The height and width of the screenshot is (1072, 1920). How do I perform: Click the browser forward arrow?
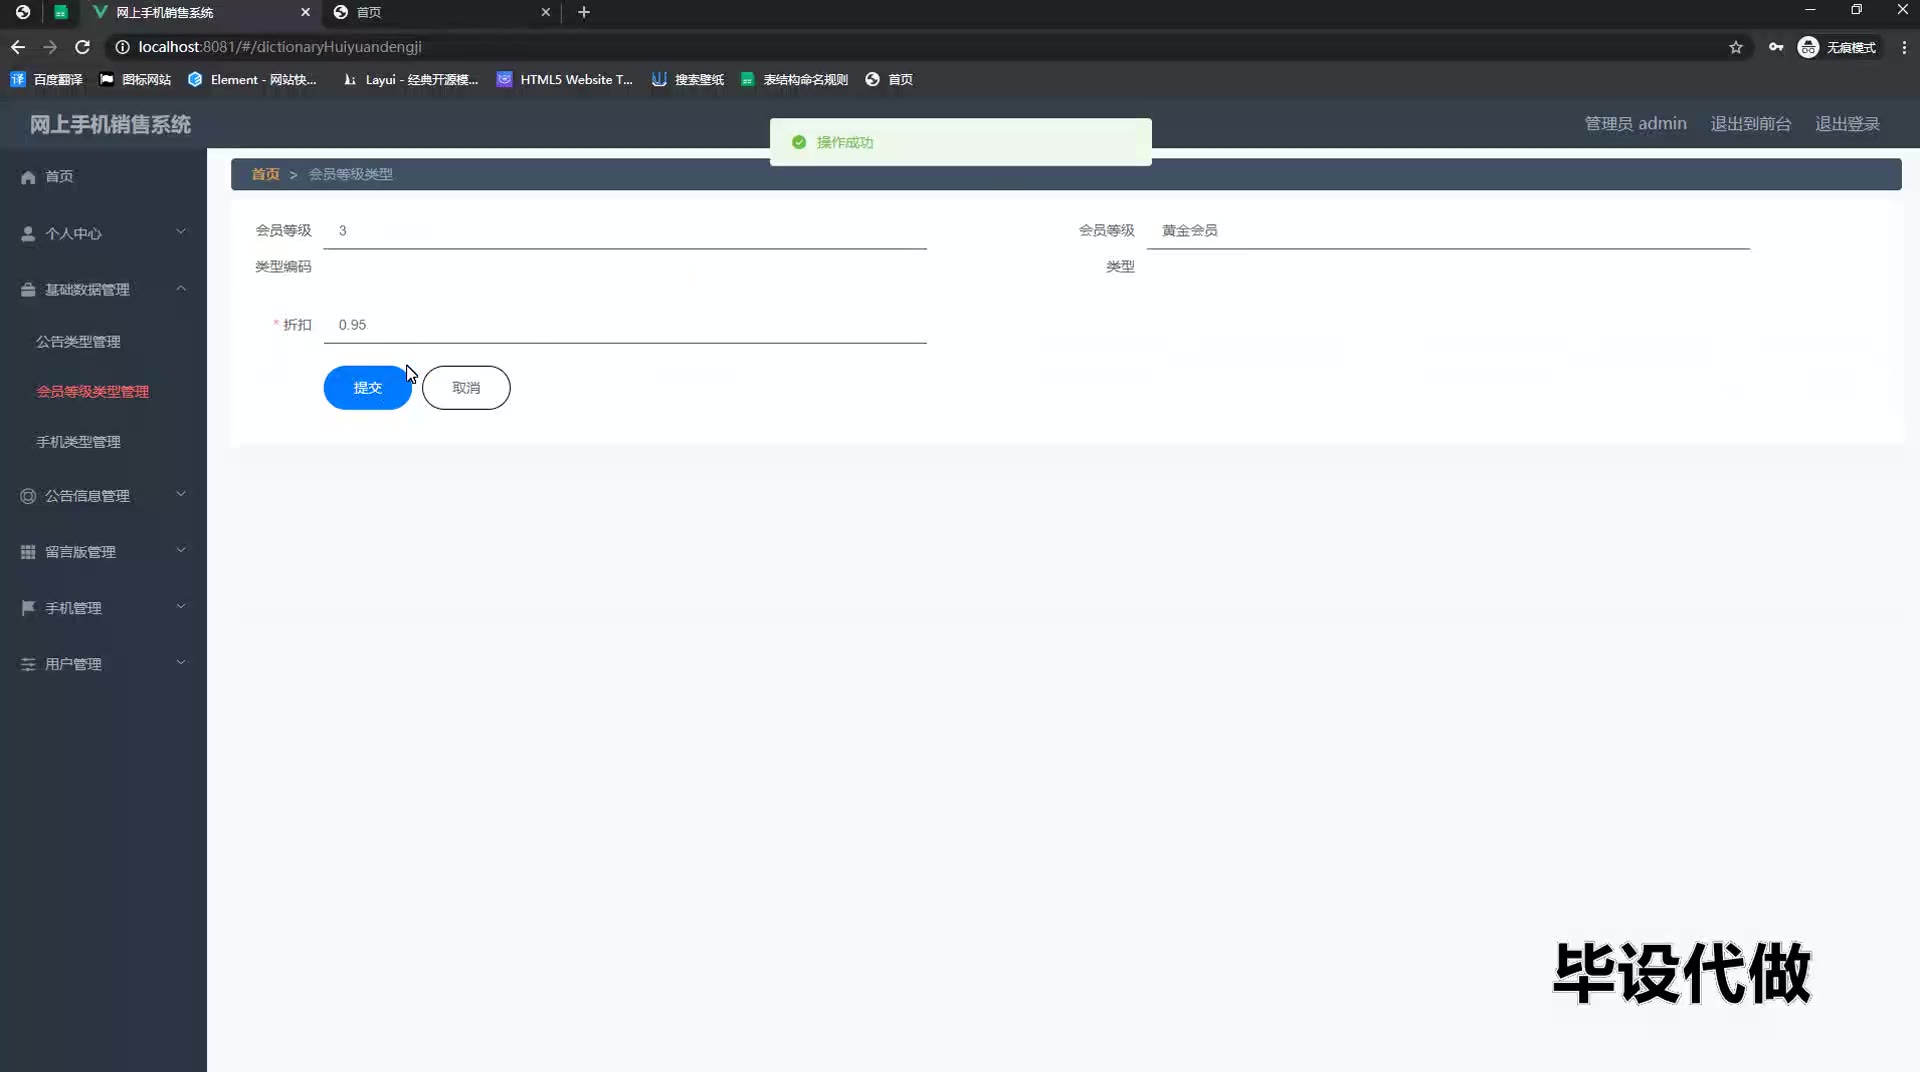click(50, 47)
